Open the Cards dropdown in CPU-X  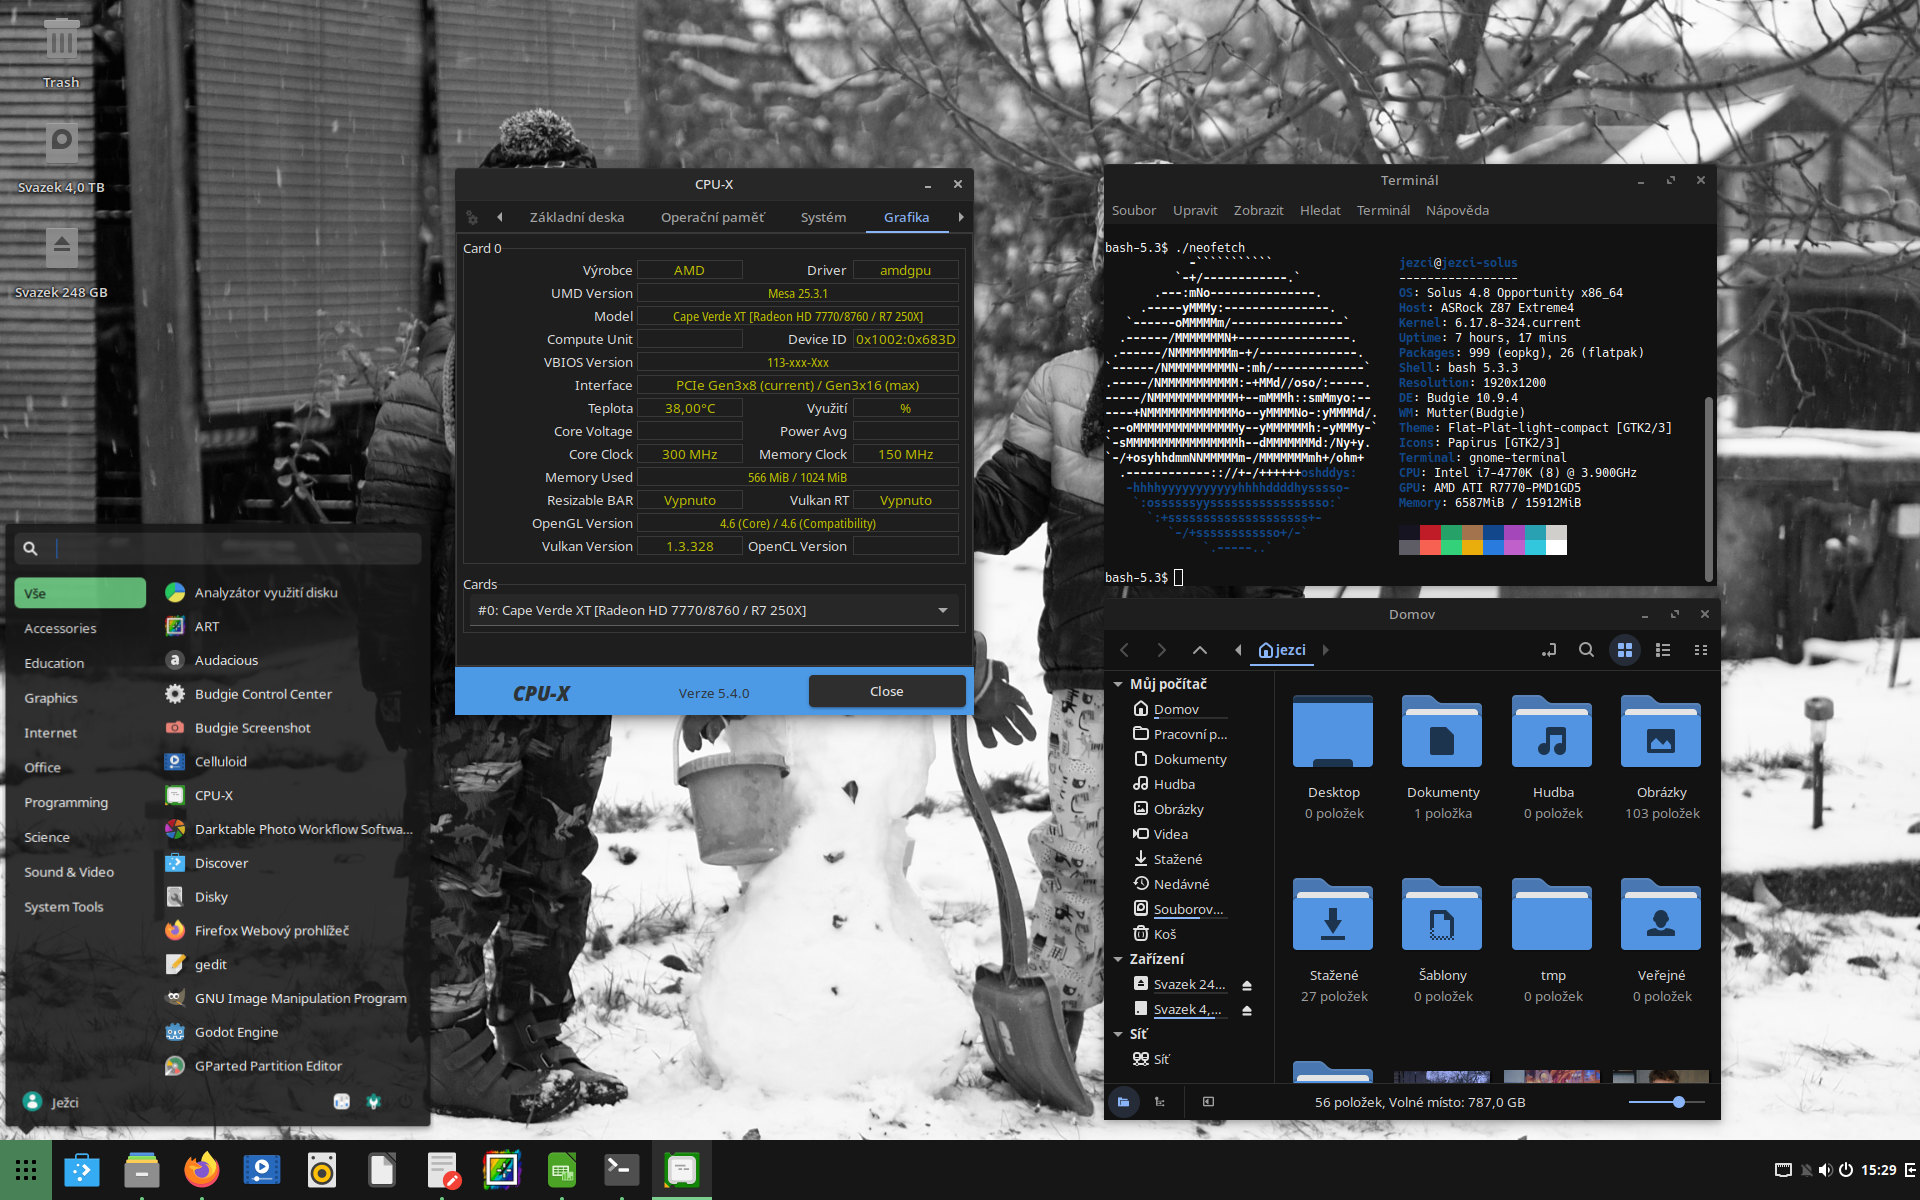click(942, 610)
